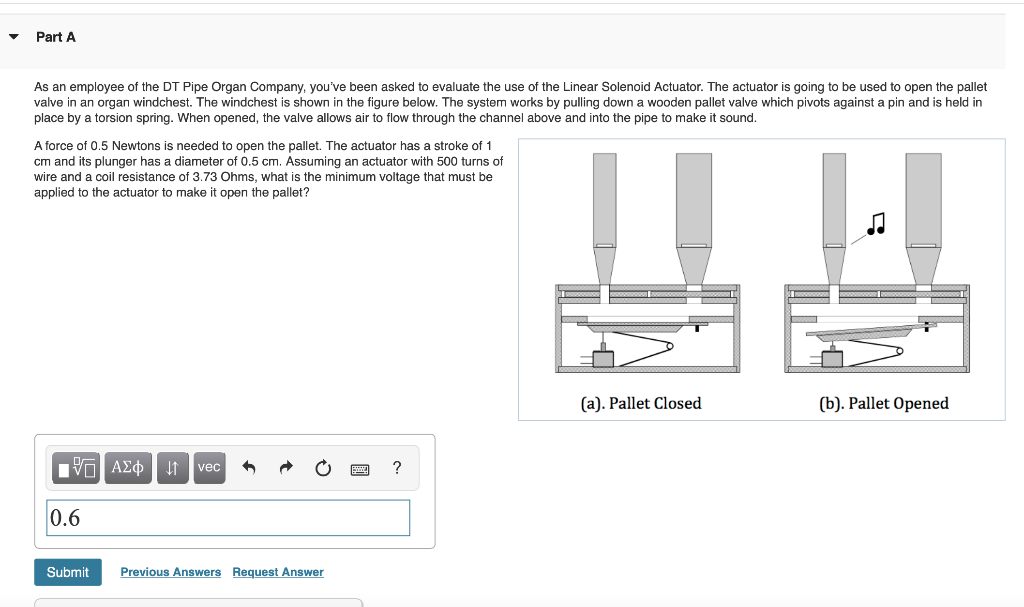This screenshot has height=607, width=1024.
Task: Click the Request Answer link
Action: [x=278, y=572]
